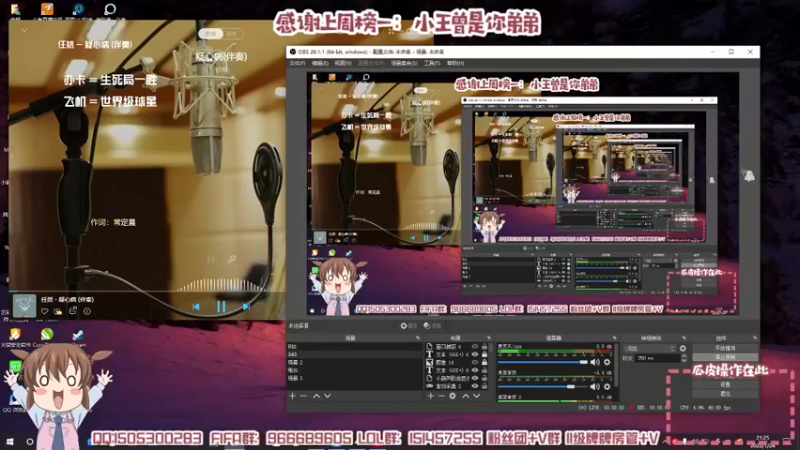Select the 场景 2 scene
Screen dimensions: 800x450
(354, 362)
